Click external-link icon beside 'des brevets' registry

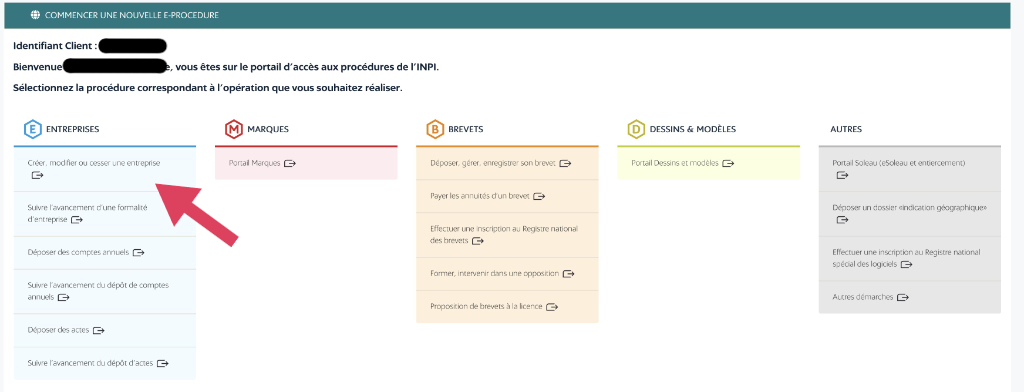[x=477, y=241]
